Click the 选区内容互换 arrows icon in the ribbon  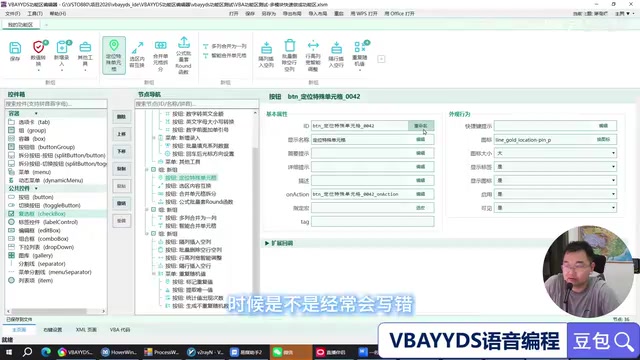click(x=137, y=48)
